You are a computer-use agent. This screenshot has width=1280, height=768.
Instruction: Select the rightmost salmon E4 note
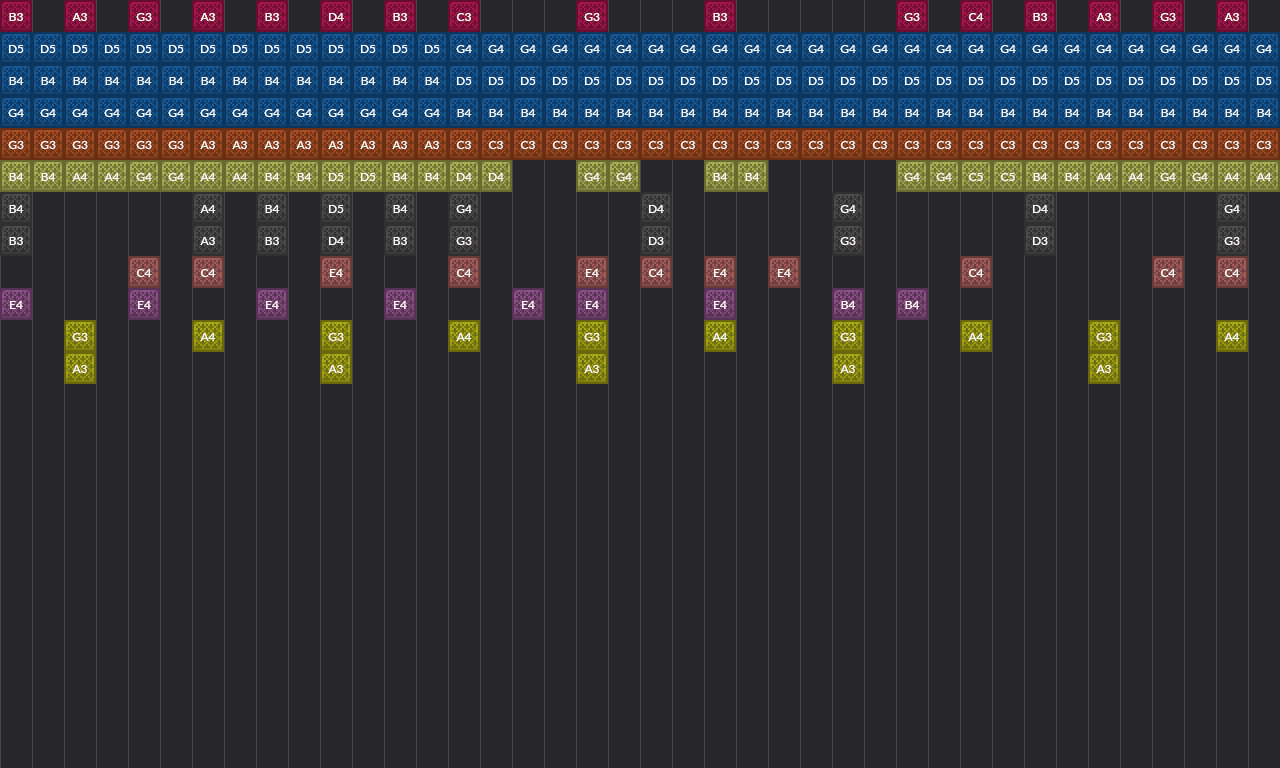pyautogui.click(x=784, y=273)
